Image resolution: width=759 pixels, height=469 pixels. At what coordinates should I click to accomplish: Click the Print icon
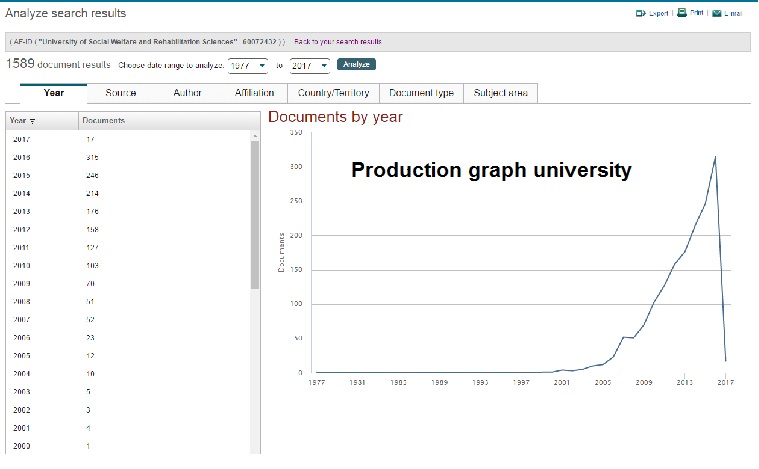682,13
